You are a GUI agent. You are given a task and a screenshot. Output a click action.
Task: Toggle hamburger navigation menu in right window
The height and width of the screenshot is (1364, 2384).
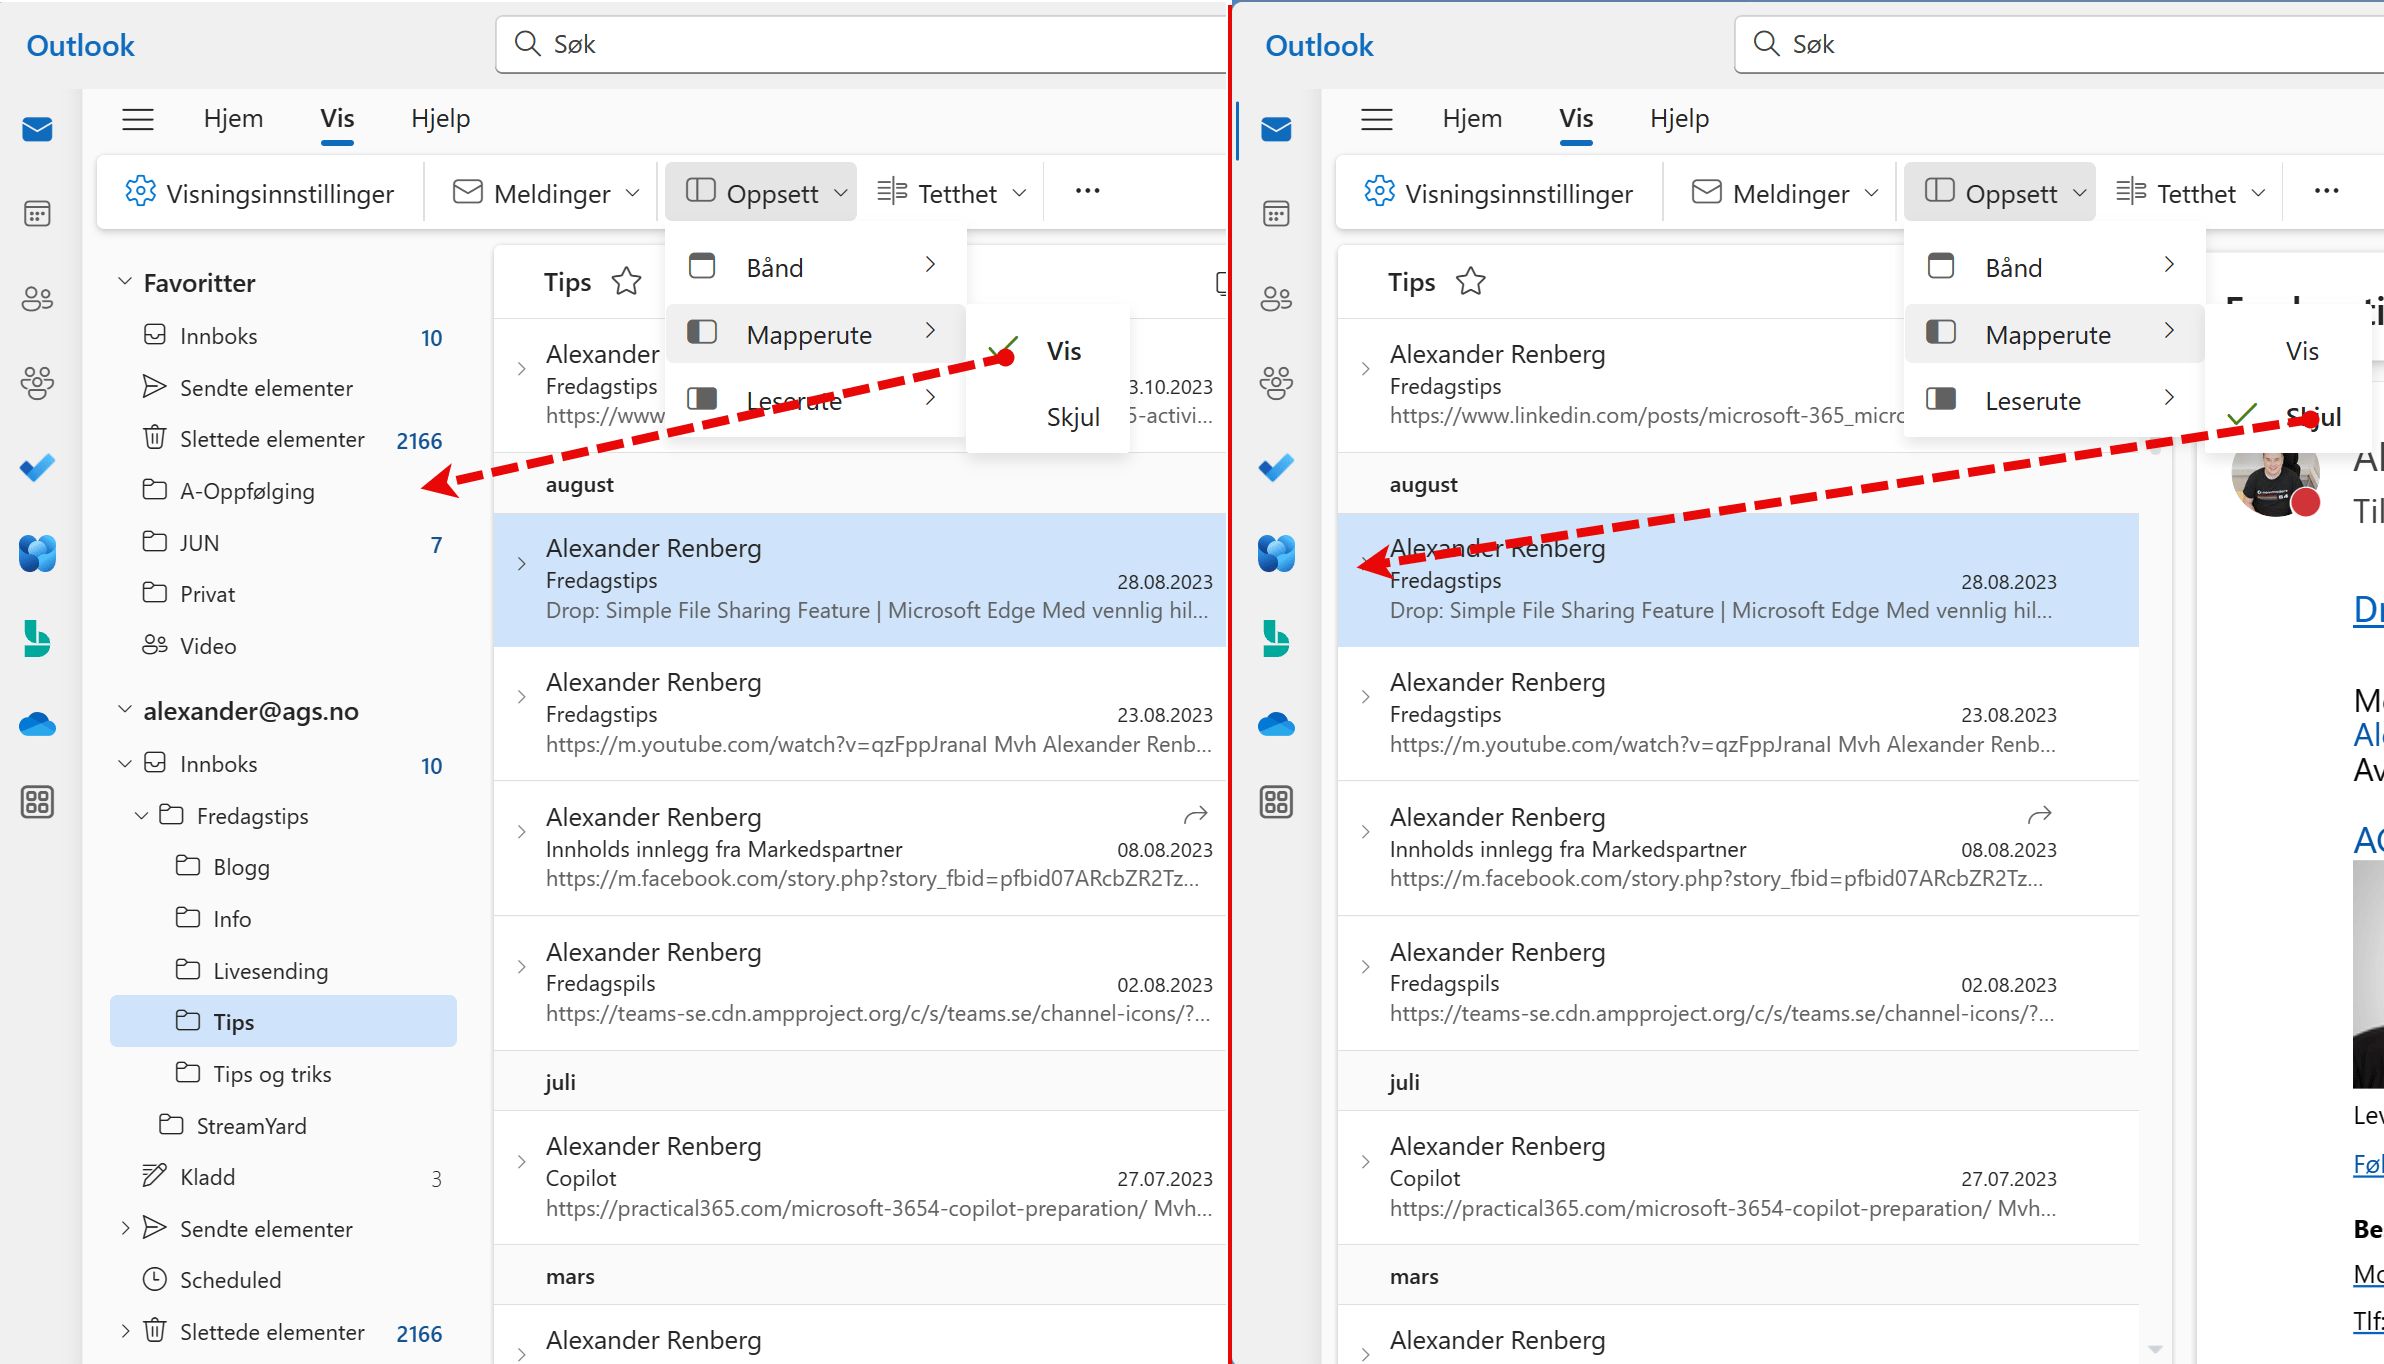click(x=1377, y=120)
